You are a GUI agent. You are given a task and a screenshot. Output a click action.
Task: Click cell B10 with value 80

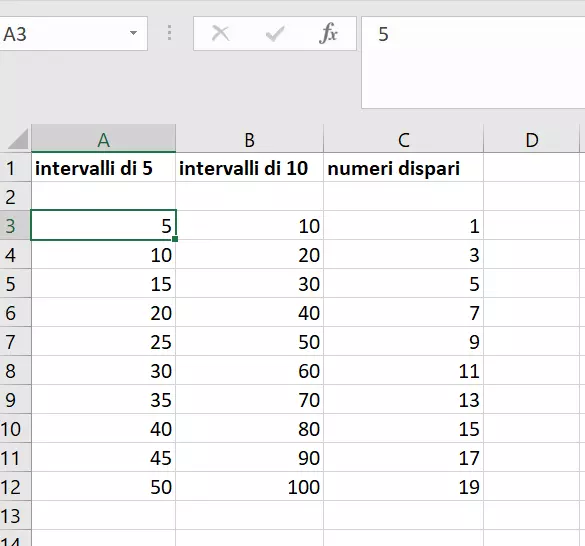tap(249, 428)
